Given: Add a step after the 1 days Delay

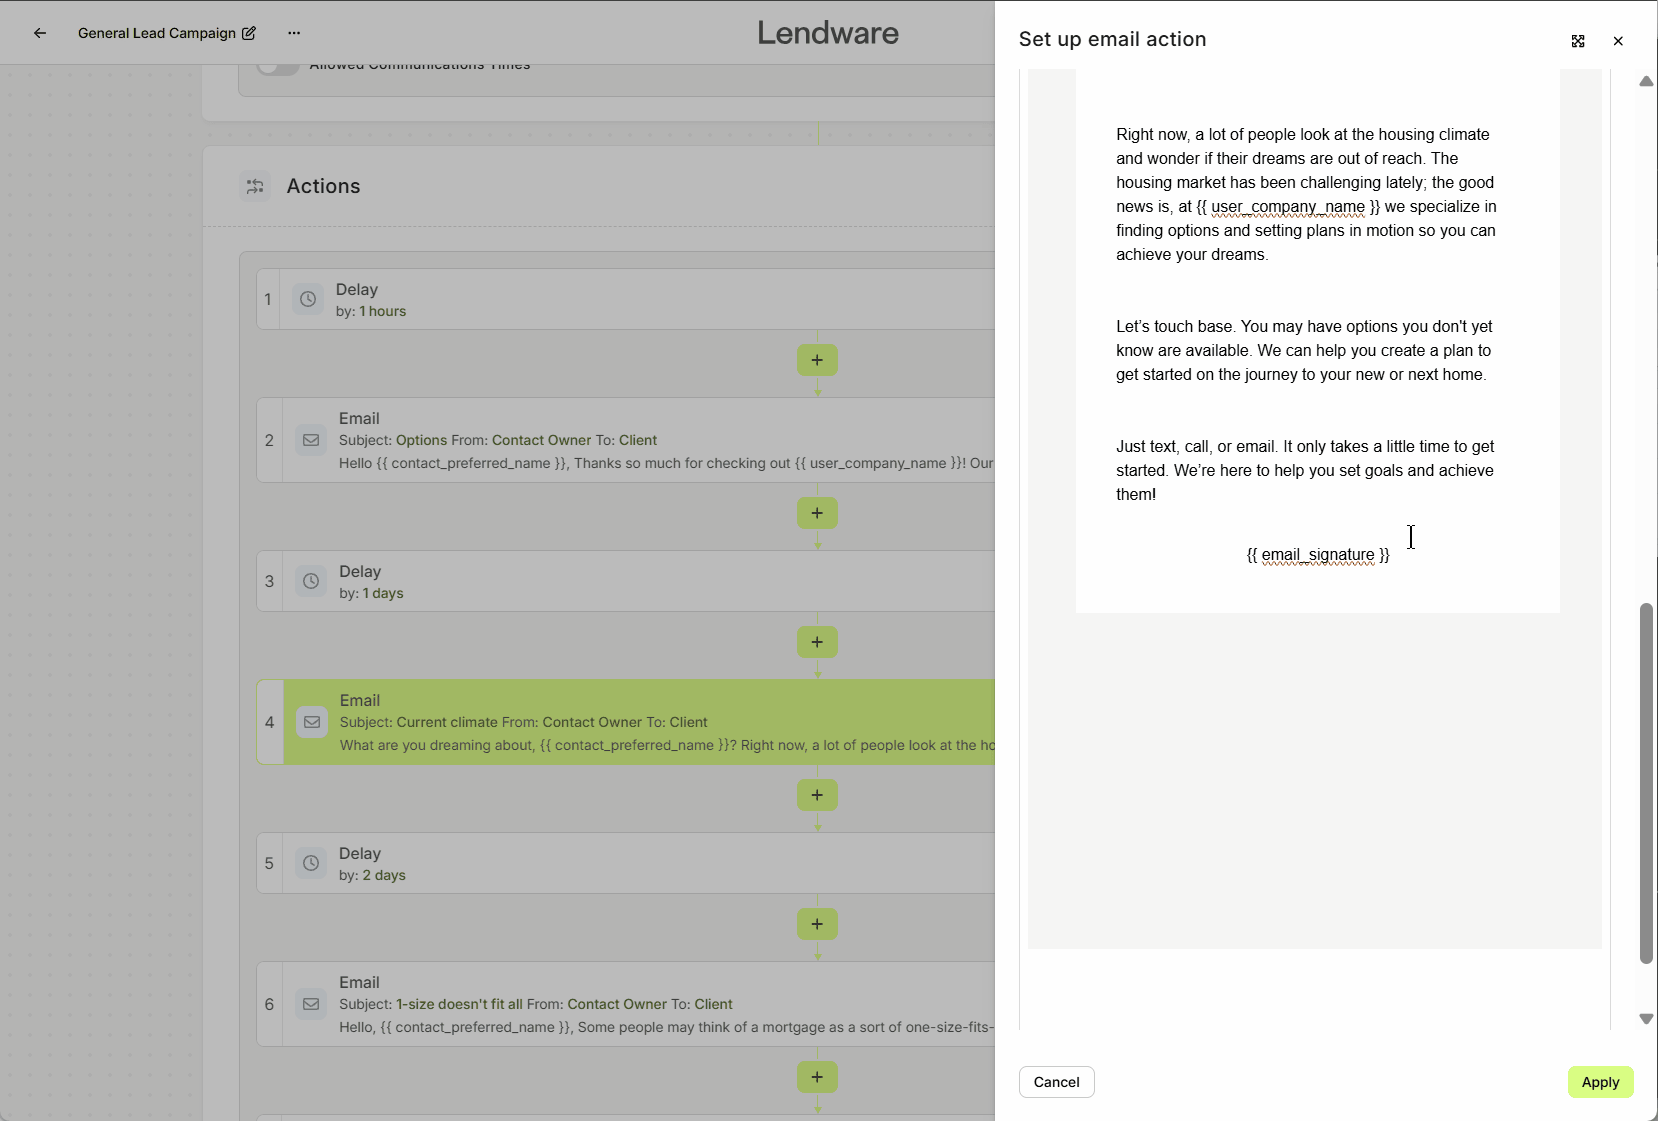Looking at the screenshot, I should (817, 642).
